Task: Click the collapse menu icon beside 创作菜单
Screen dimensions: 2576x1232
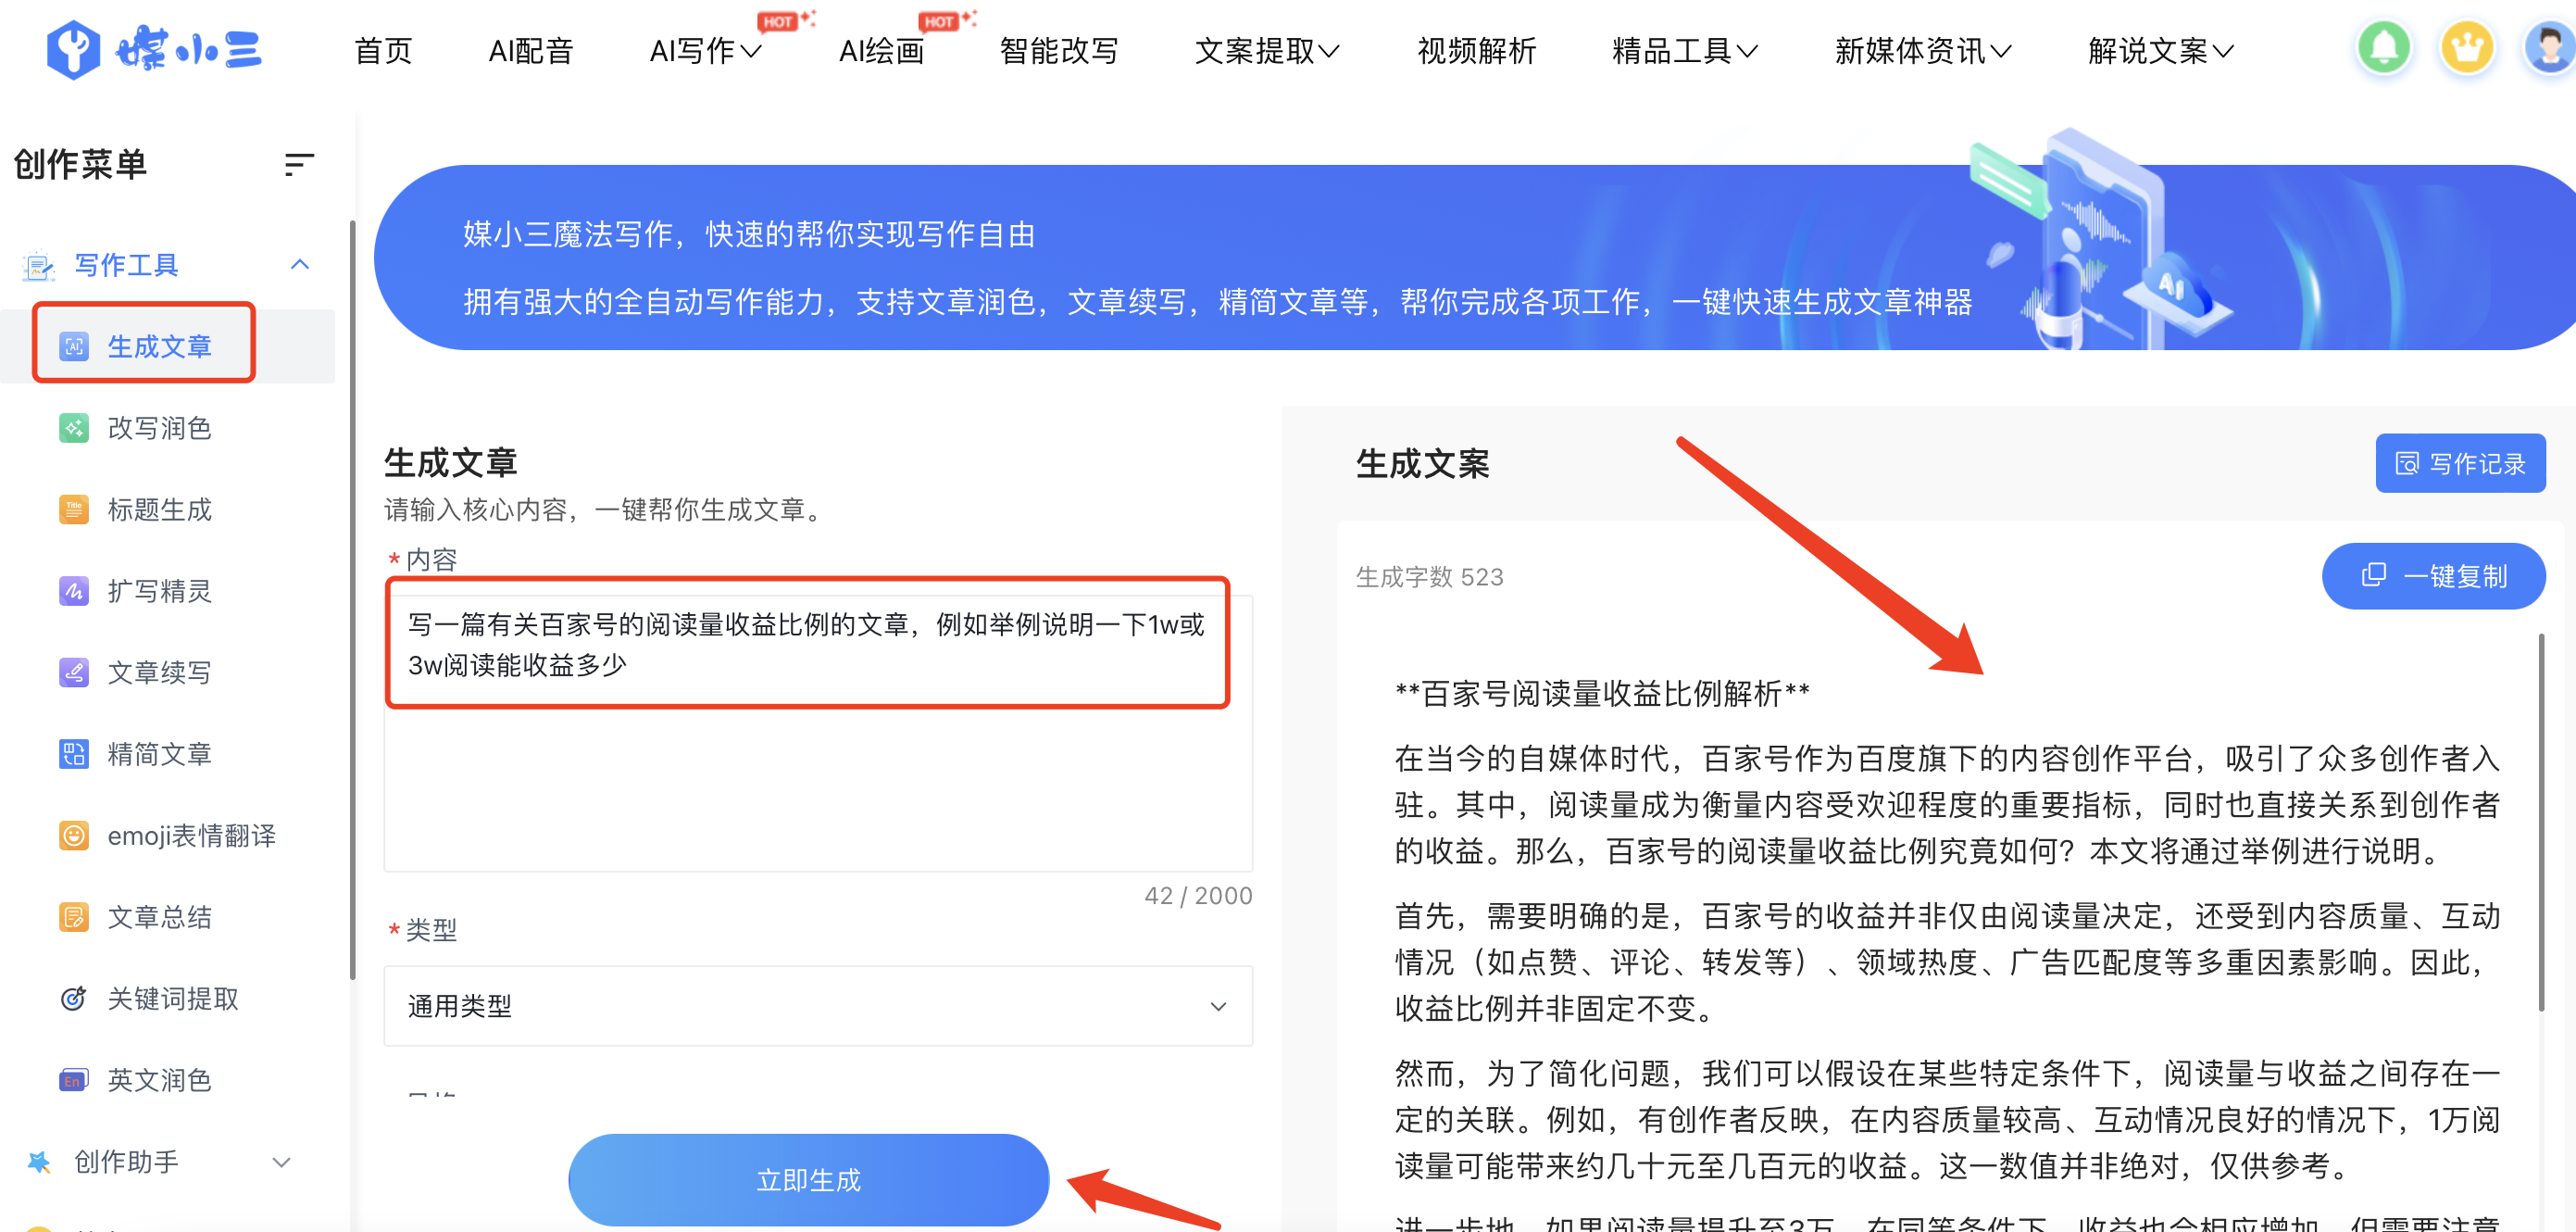Action: 299,164
